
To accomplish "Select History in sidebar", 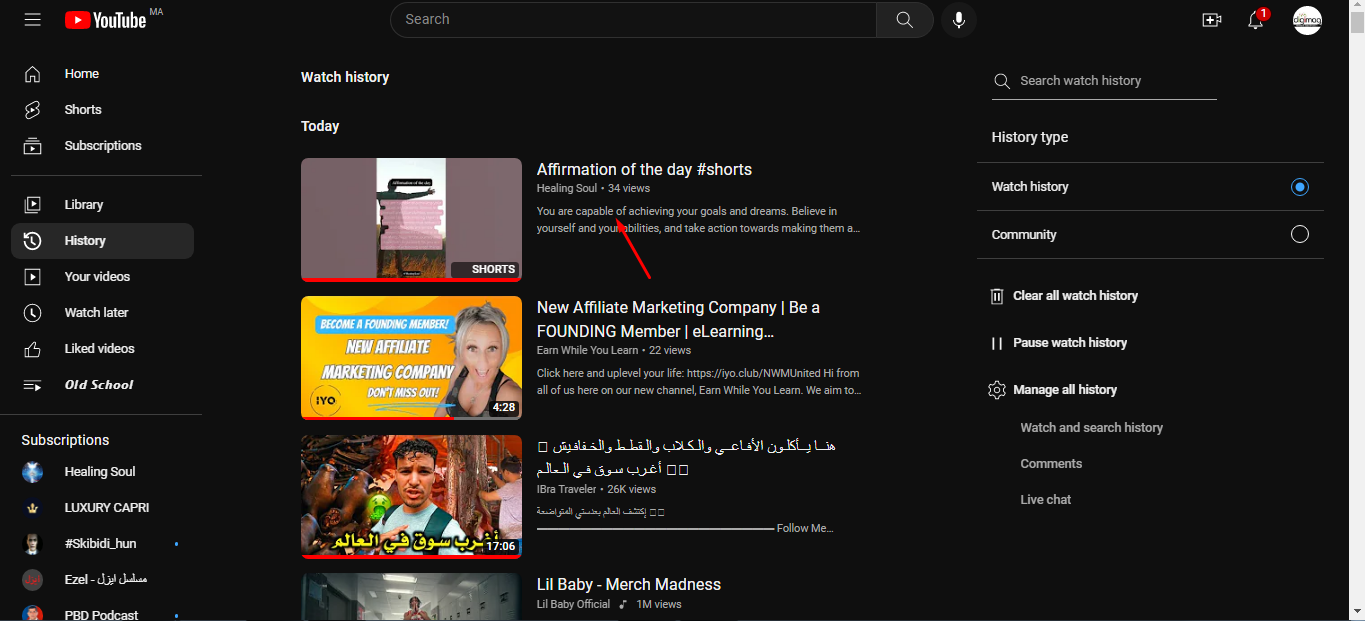I will coord(102,241).
